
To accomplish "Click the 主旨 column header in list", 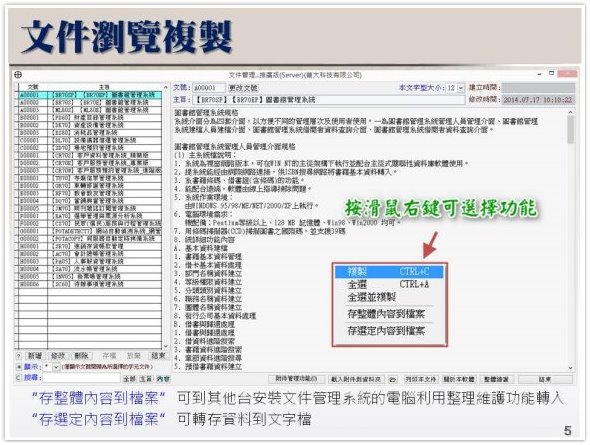I will tap(105, 87).
